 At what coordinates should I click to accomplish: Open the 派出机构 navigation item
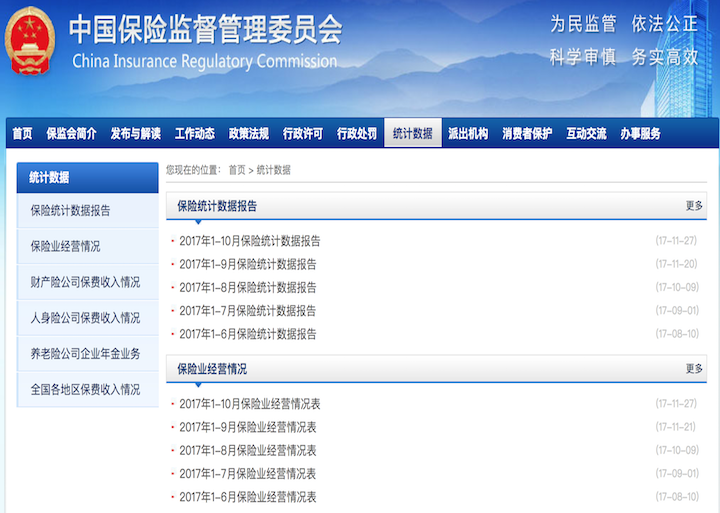pyautogui.click(x=468, y=134)
